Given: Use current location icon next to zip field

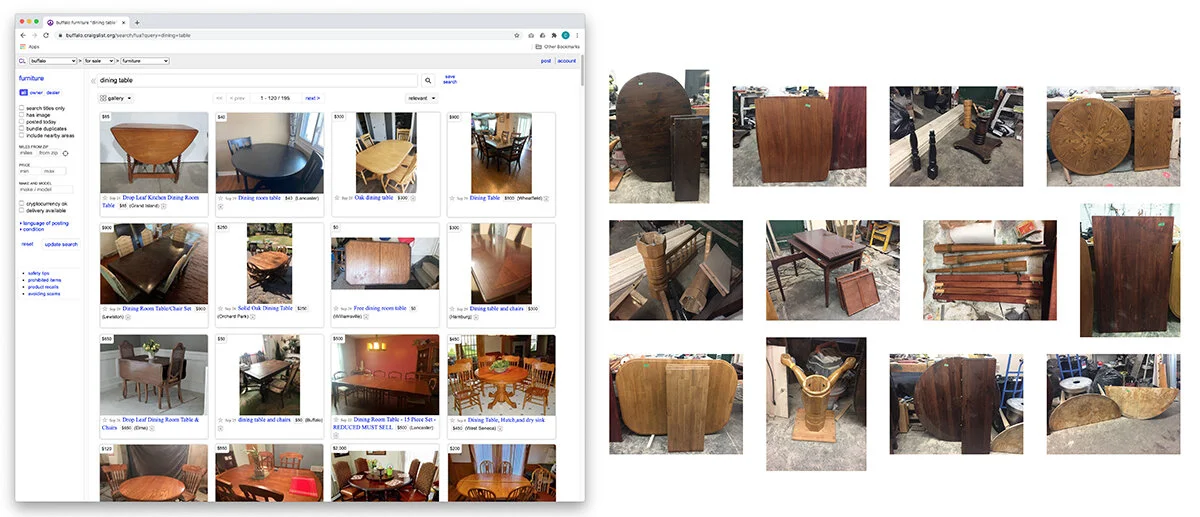Looking at the screenshot, I should pos(66,153).
